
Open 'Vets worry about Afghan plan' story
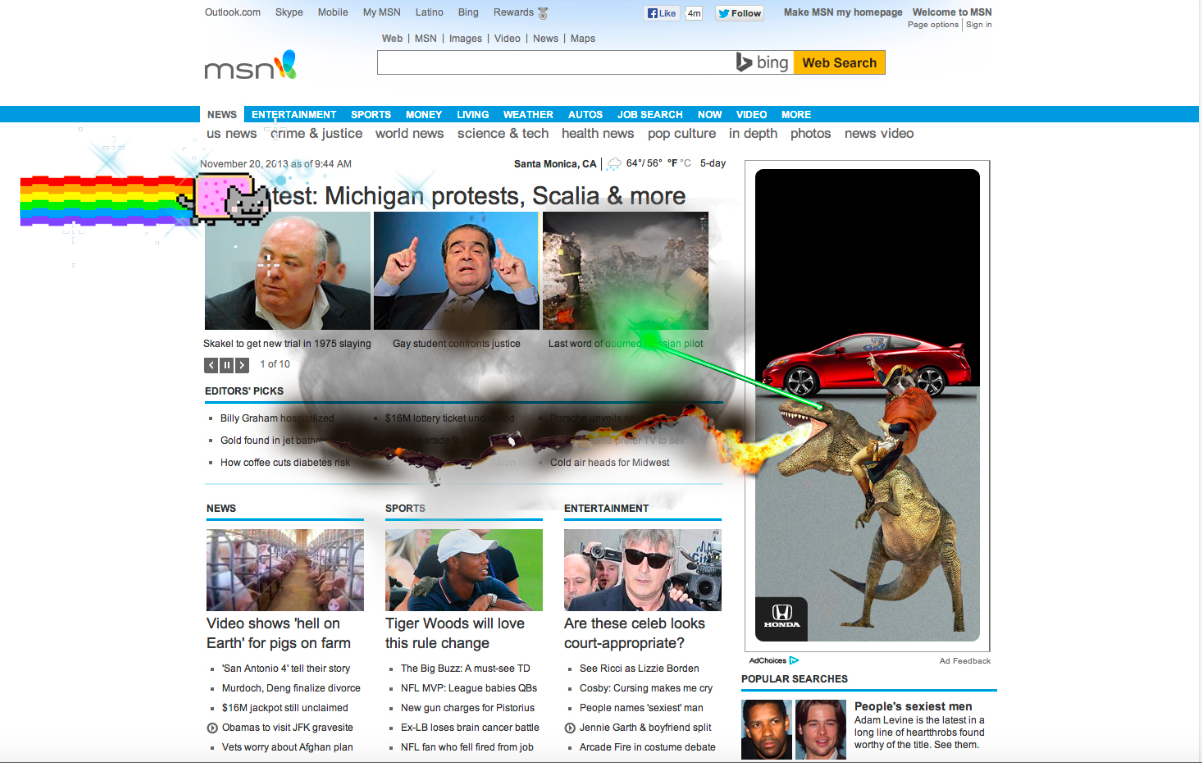(x=287, y=747)
